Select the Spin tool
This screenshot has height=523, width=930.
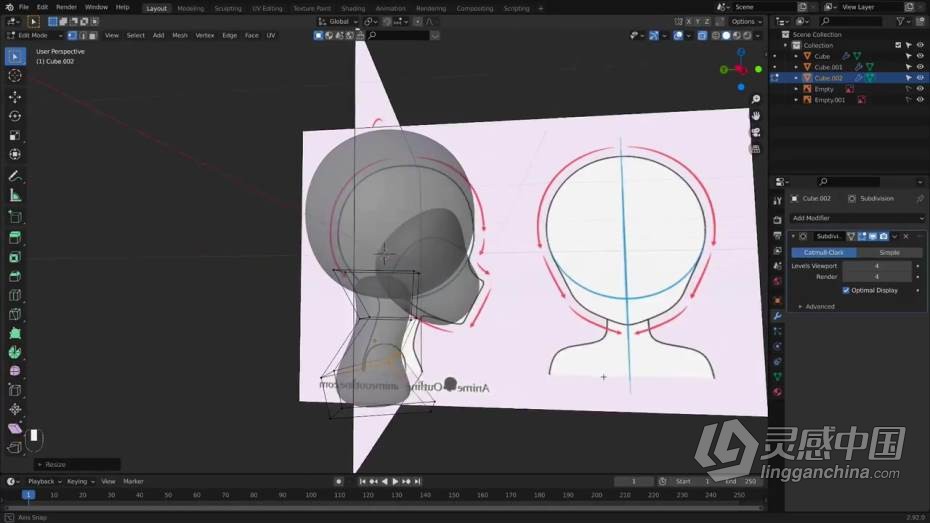[x=15, y=352]
